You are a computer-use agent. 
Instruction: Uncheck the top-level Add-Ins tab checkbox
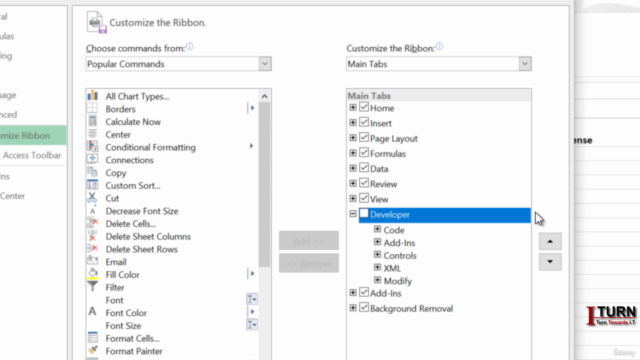coord(364,292)
